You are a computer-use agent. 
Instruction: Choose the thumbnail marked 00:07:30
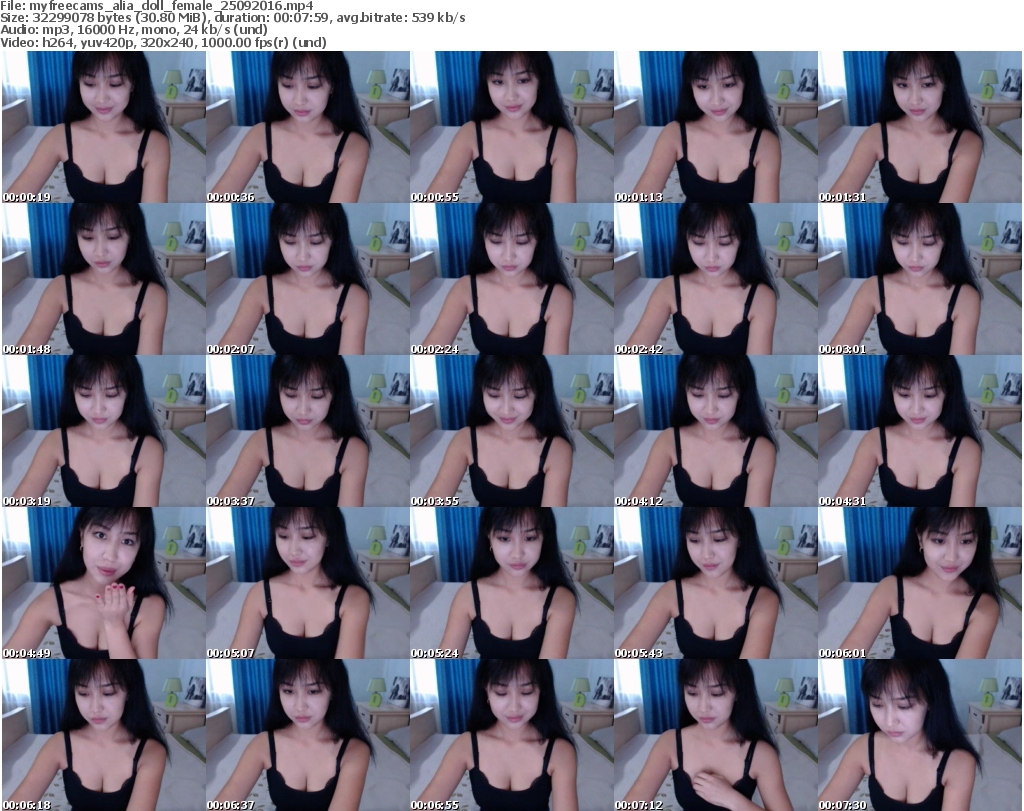point(920,735)
